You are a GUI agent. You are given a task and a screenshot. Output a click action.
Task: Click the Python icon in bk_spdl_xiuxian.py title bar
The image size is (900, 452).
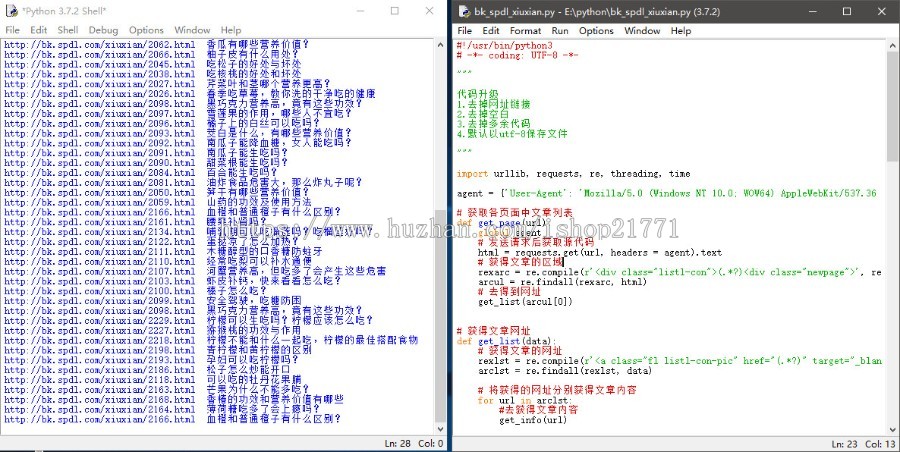(464, 11)
